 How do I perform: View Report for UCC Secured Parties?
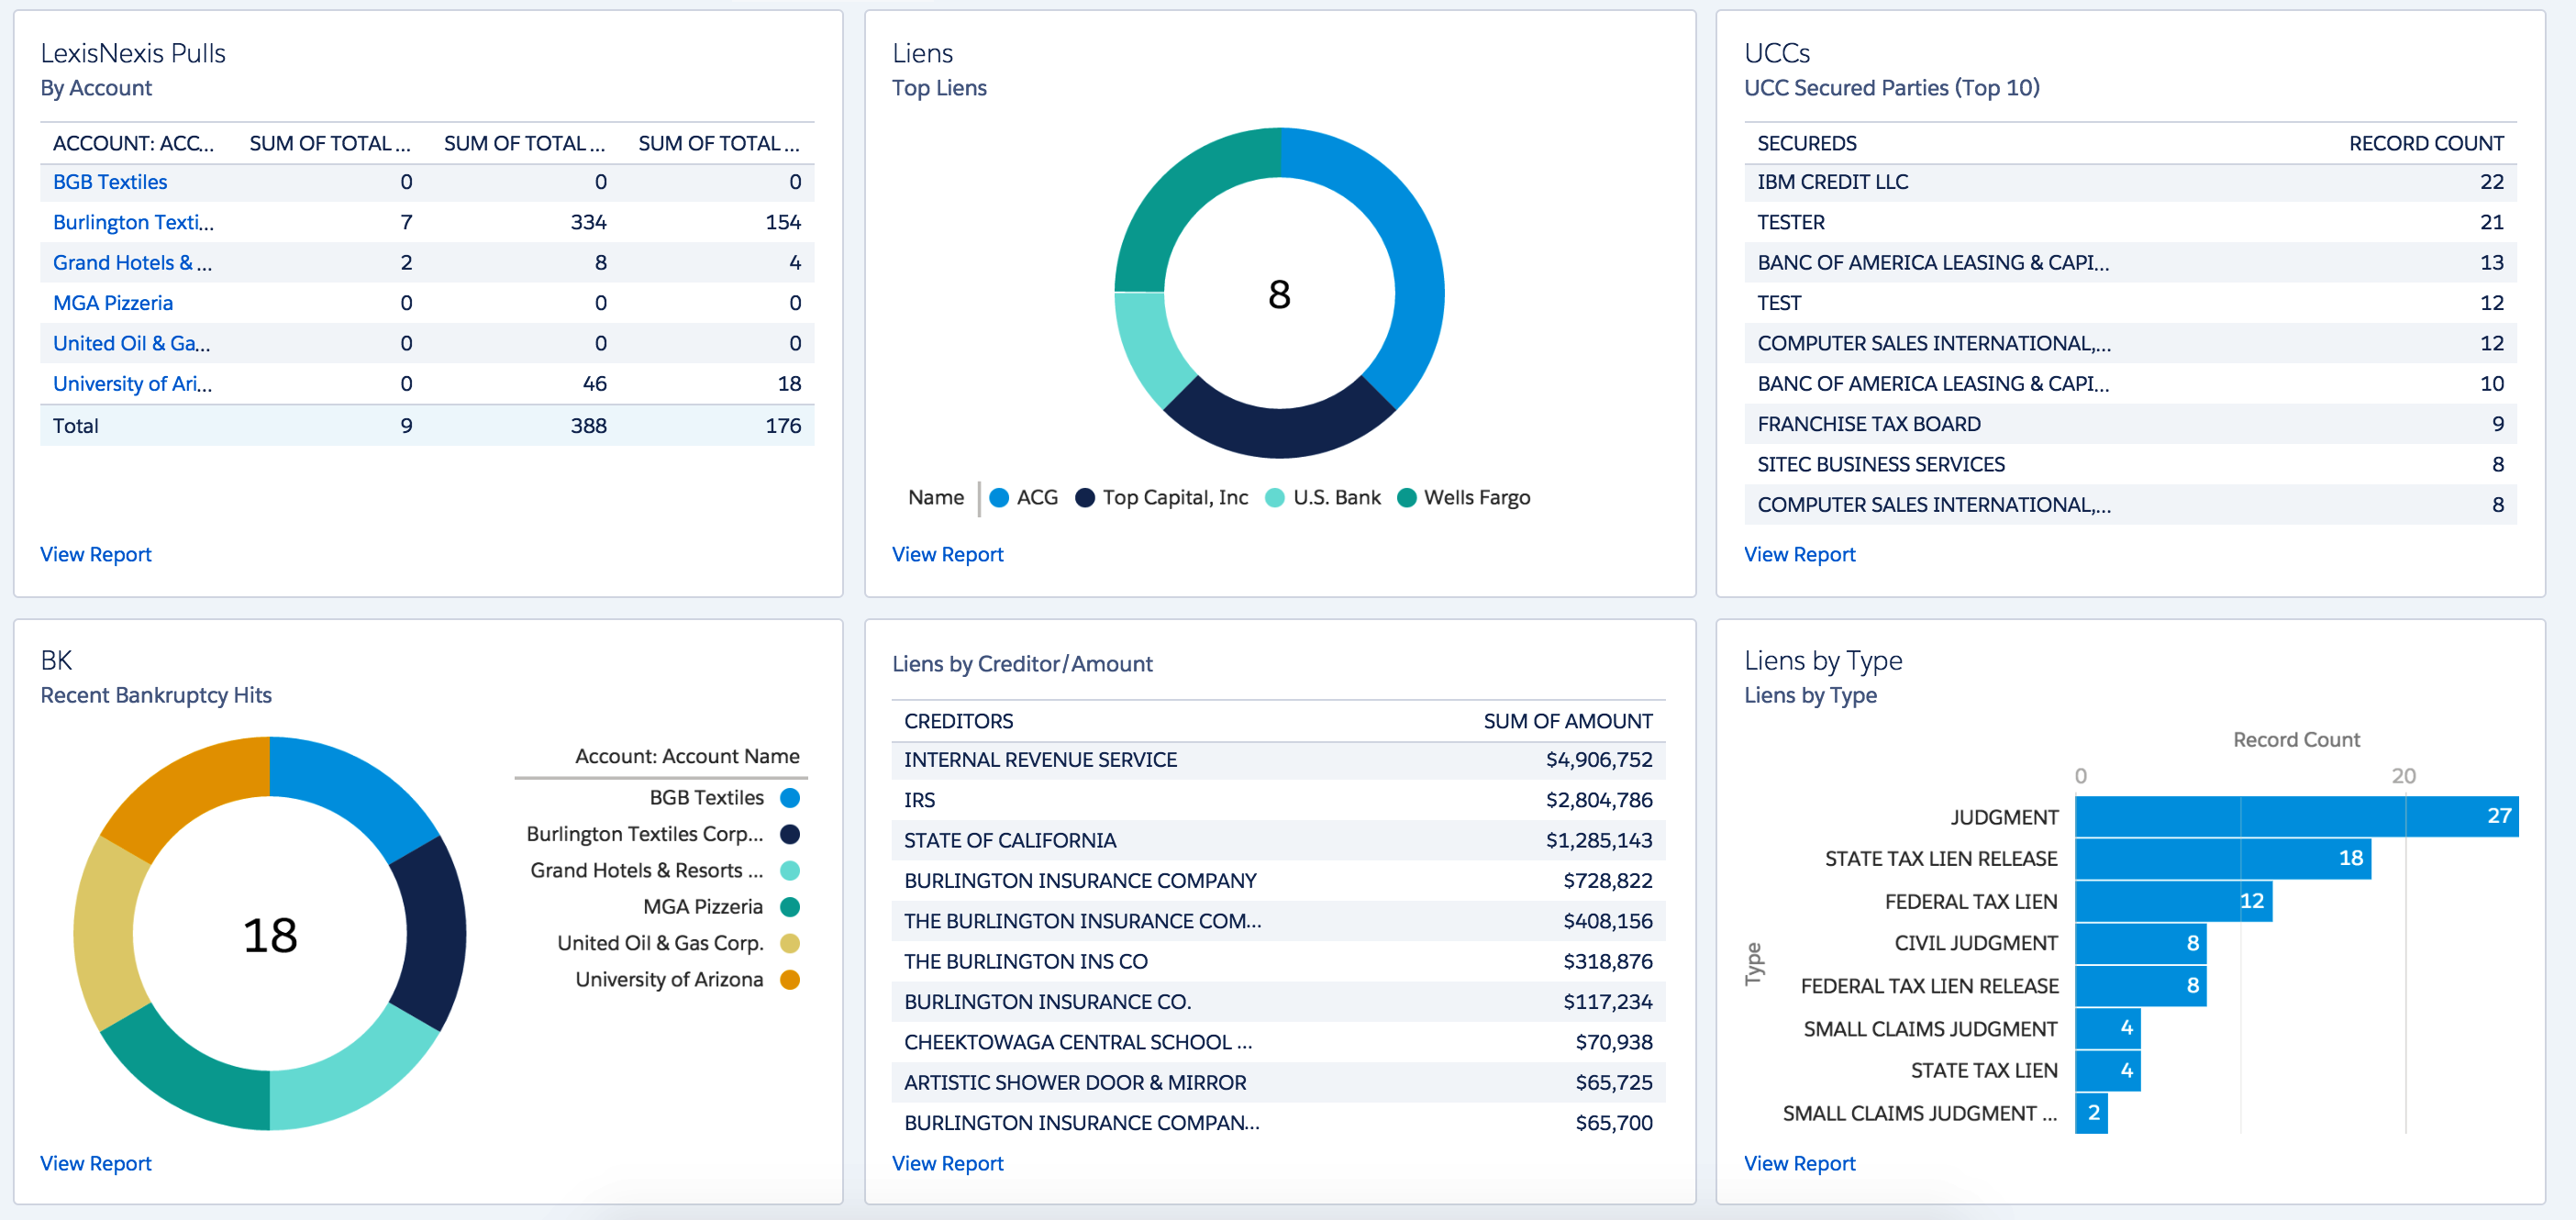pos(1798,554)
